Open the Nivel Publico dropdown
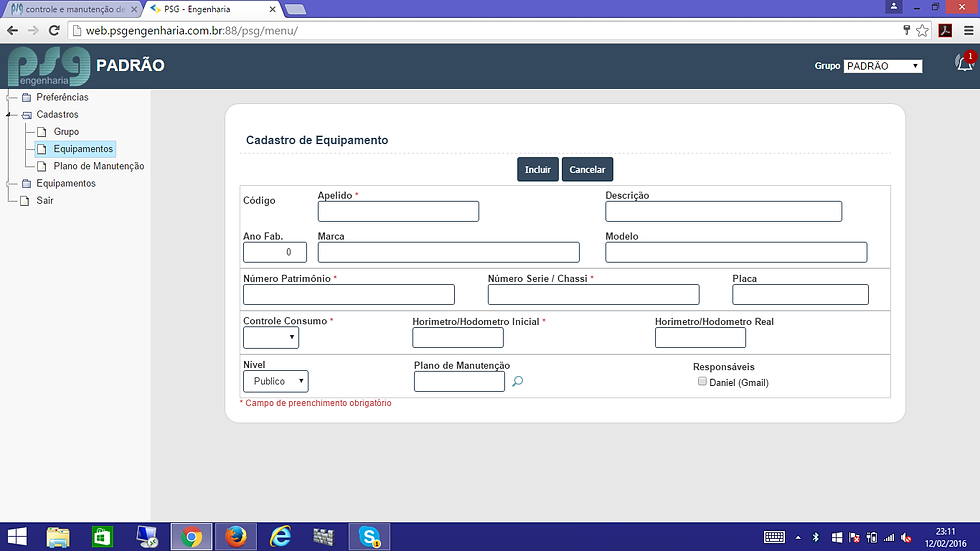The image size is (980, 551). (276, 381)
